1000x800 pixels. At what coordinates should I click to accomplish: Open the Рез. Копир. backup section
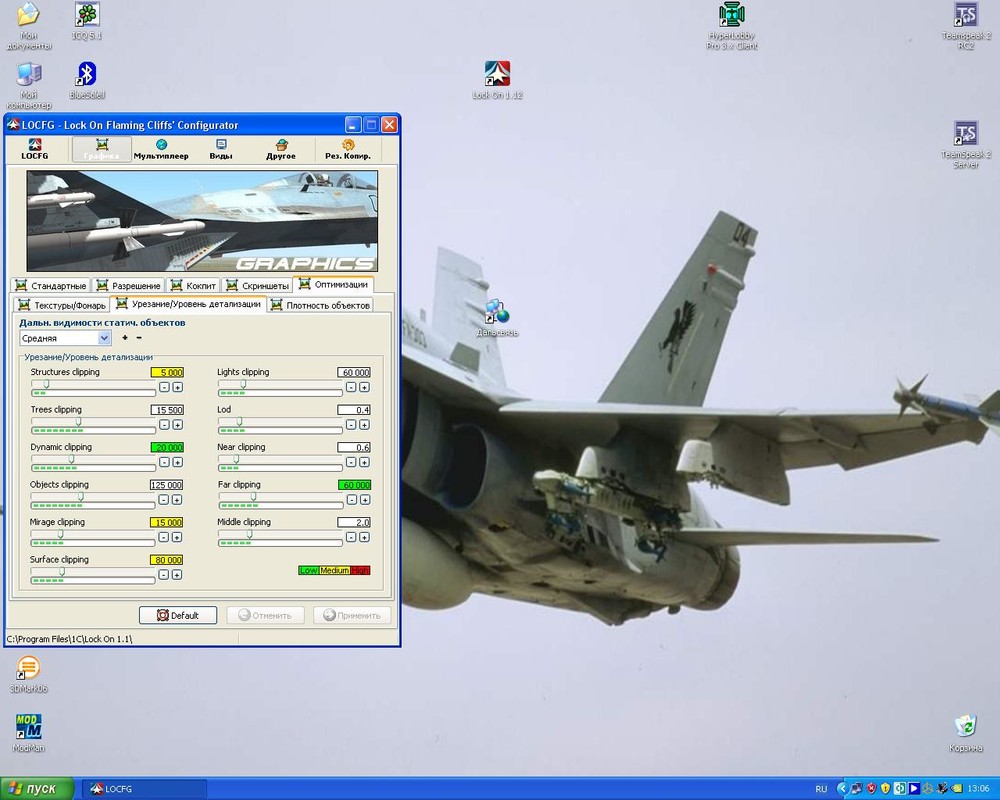(x=348, y=150)
